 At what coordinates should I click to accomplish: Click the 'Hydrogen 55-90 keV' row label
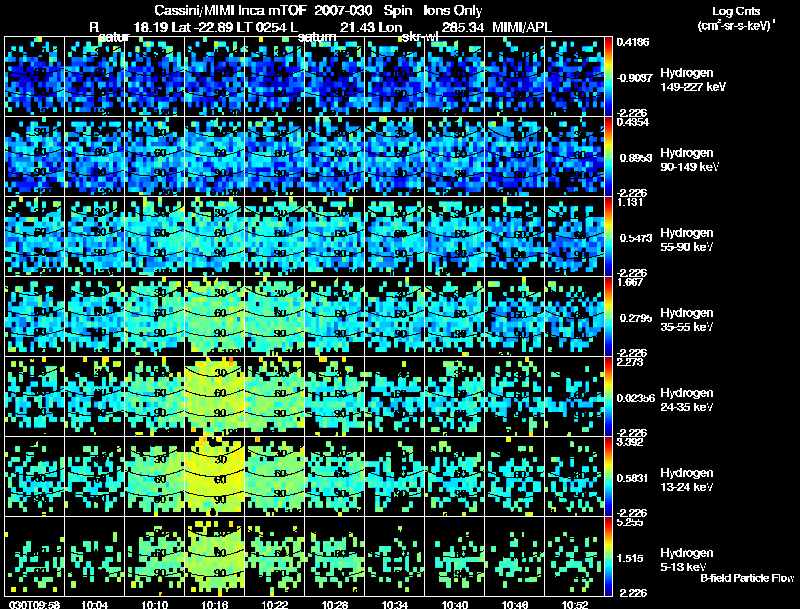click(x=687, y=240)
